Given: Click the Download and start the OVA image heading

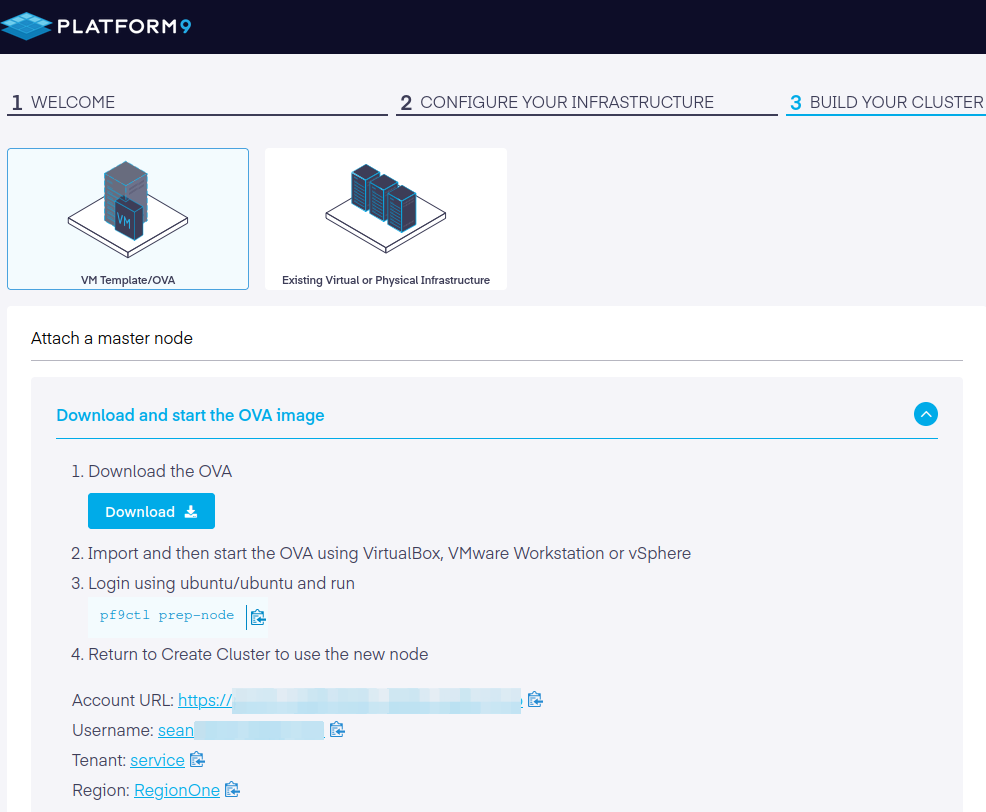Looking at the screenshot, I should tap(191, 415).
